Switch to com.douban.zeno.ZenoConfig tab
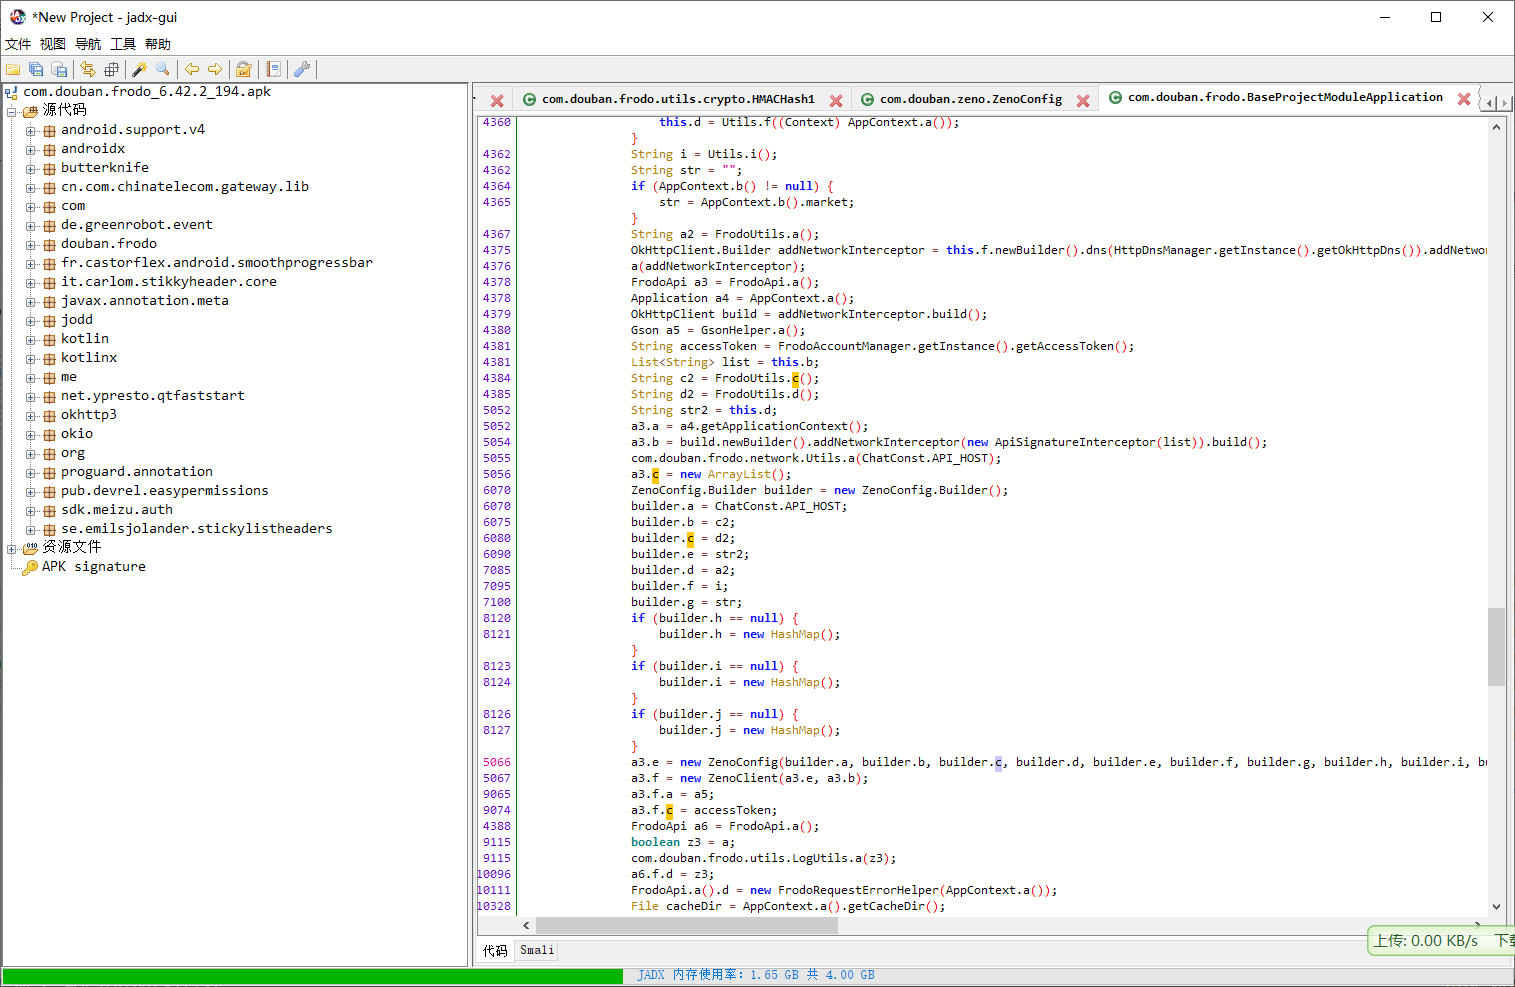This screenshot has height=987, width=1515. point(971,99)
